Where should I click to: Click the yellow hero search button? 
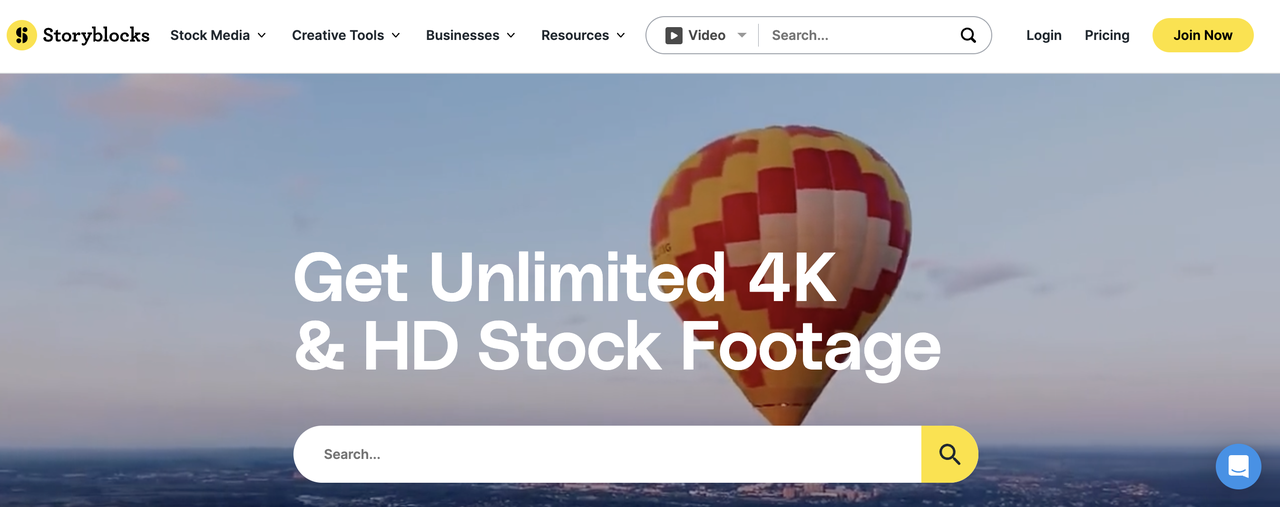point(949,454)
